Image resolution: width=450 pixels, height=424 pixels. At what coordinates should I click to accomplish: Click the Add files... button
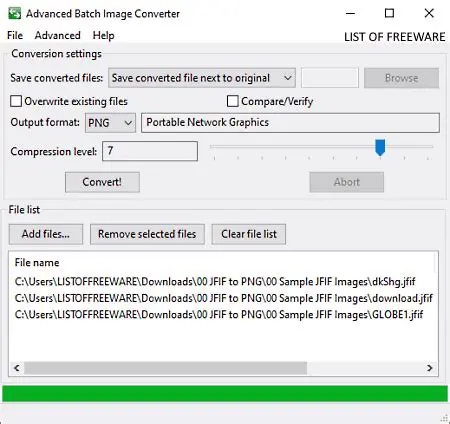[46, 234]
